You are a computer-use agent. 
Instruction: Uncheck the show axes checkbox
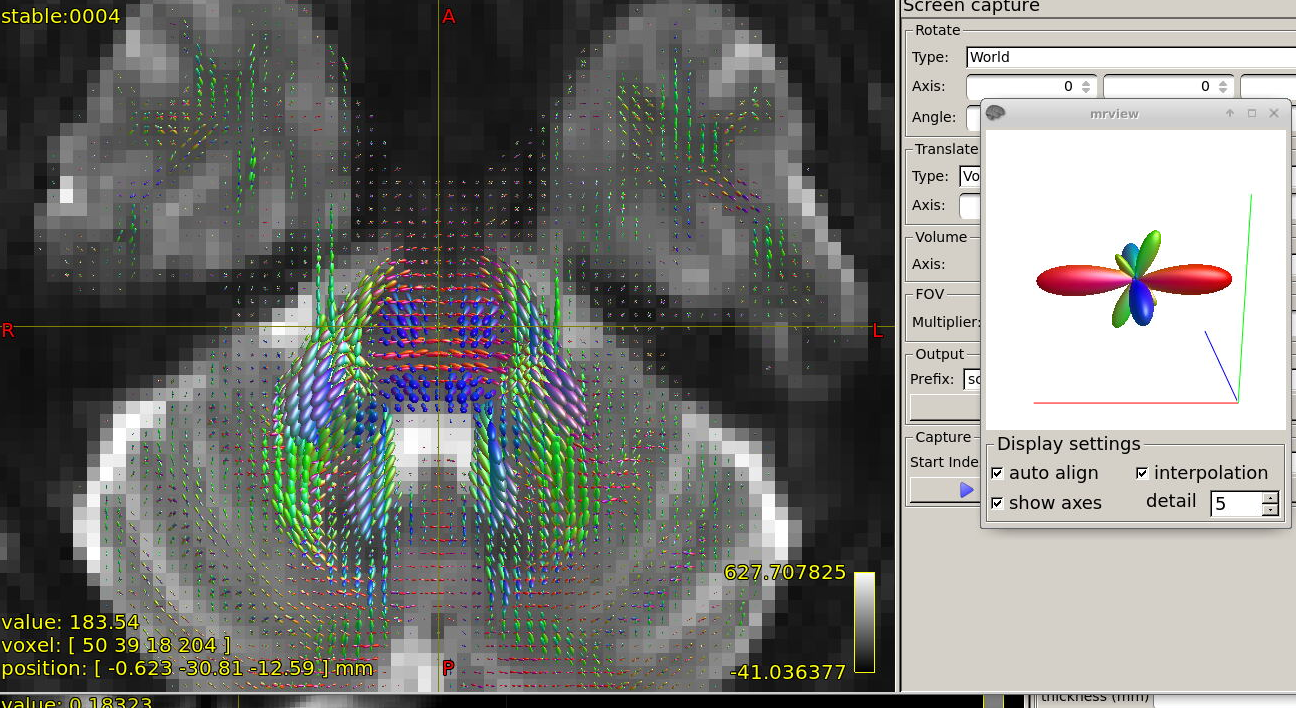click(997, 503)
